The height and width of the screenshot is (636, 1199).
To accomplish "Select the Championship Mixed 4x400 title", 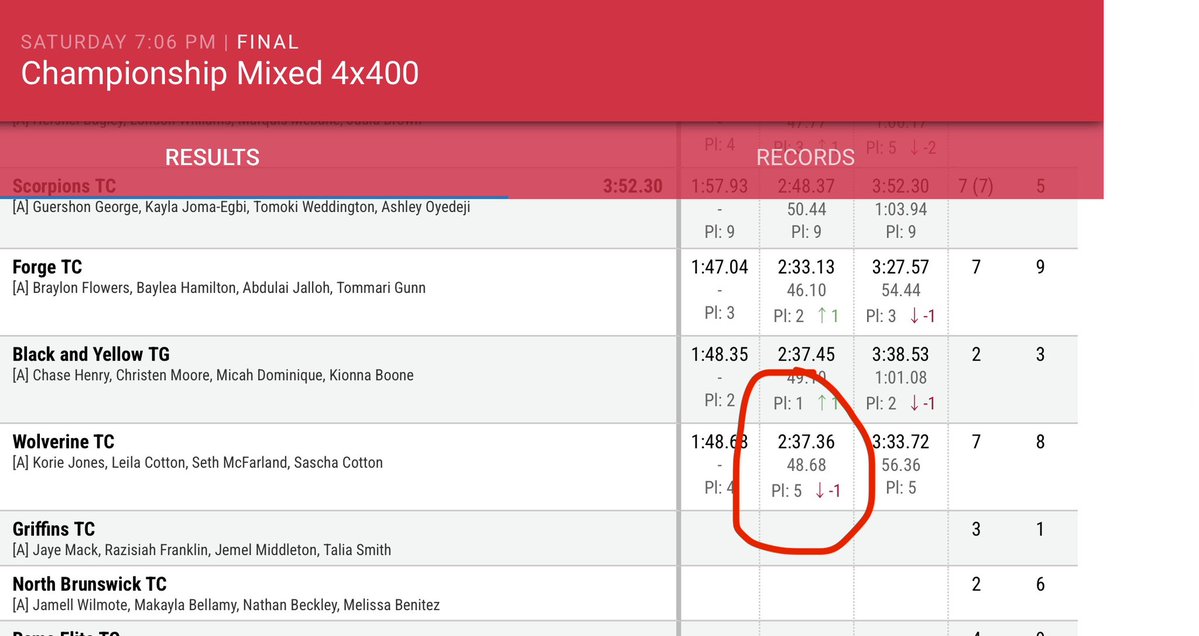I will point(219,73).
